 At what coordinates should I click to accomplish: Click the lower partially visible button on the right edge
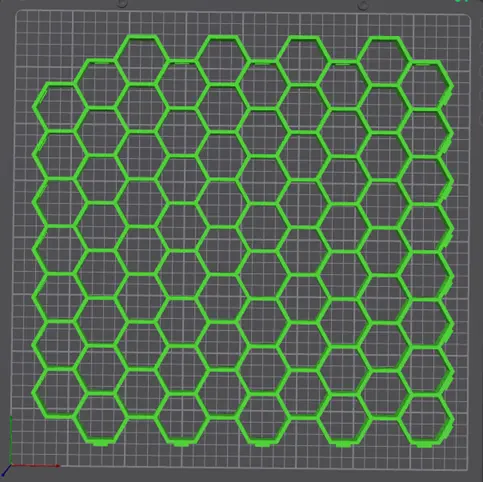(x=481, y=119)
